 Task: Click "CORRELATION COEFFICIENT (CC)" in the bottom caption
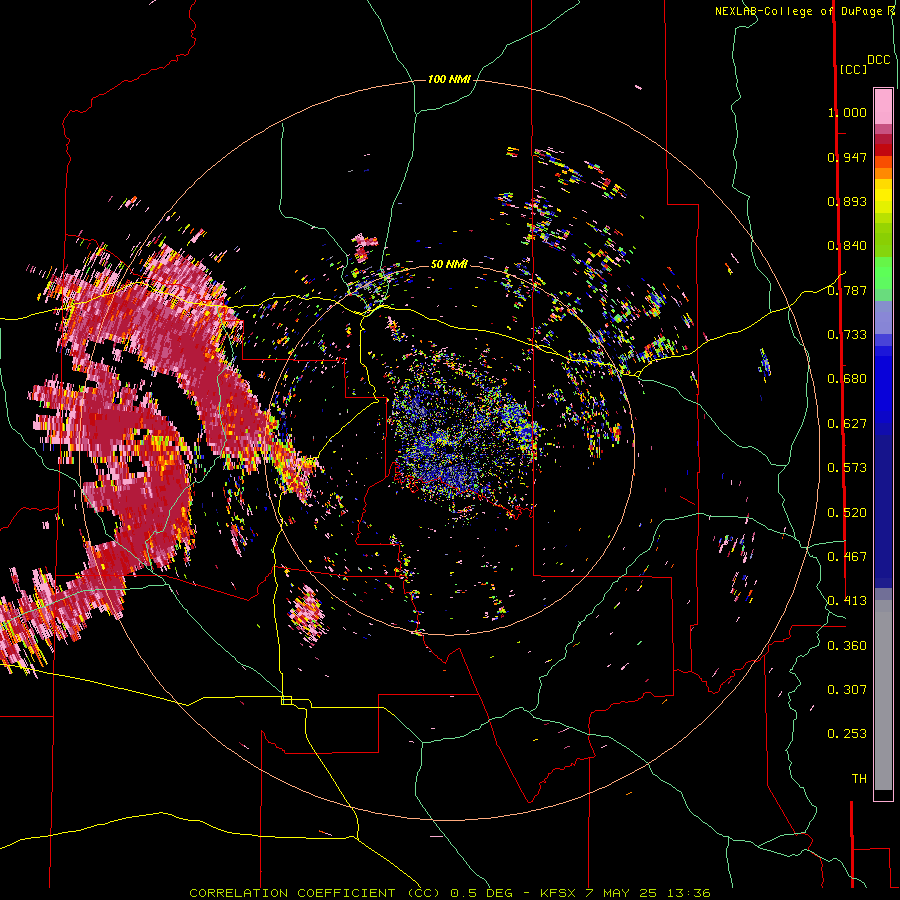click(315, 893)
